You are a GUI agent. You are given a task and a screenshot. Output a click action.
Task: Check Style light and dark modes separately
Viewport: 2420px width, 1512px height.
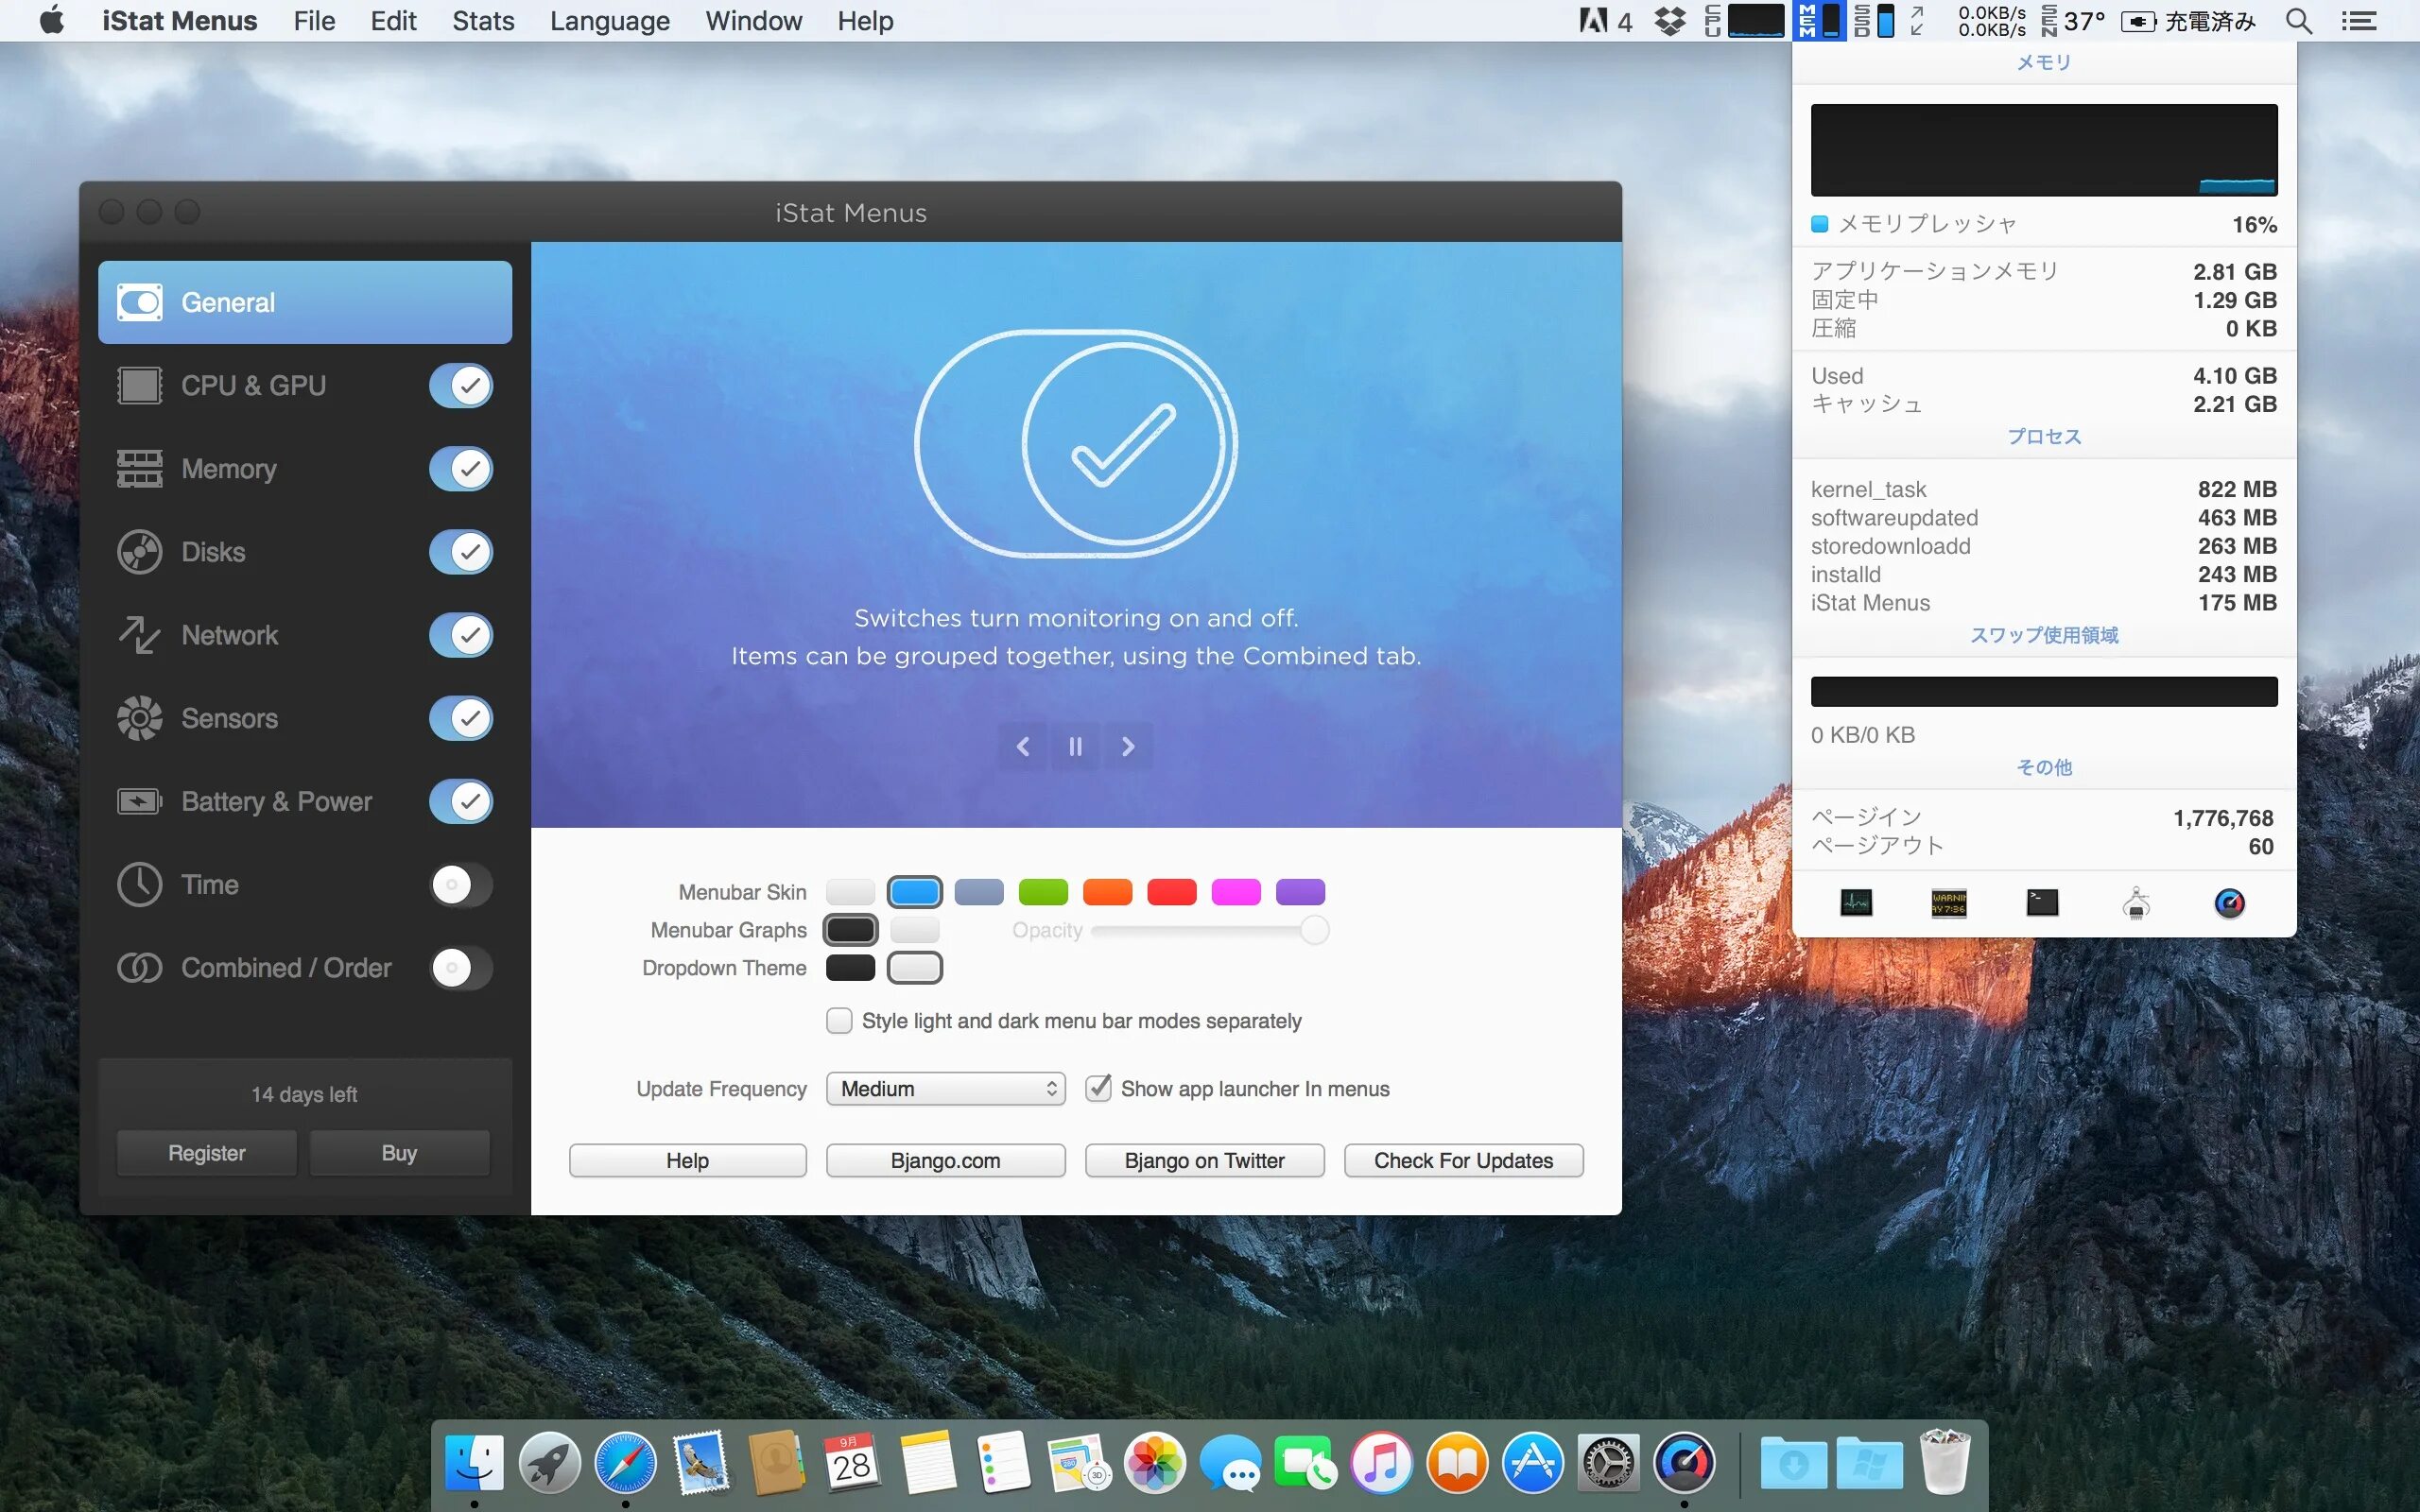(x=839, y=1021)
